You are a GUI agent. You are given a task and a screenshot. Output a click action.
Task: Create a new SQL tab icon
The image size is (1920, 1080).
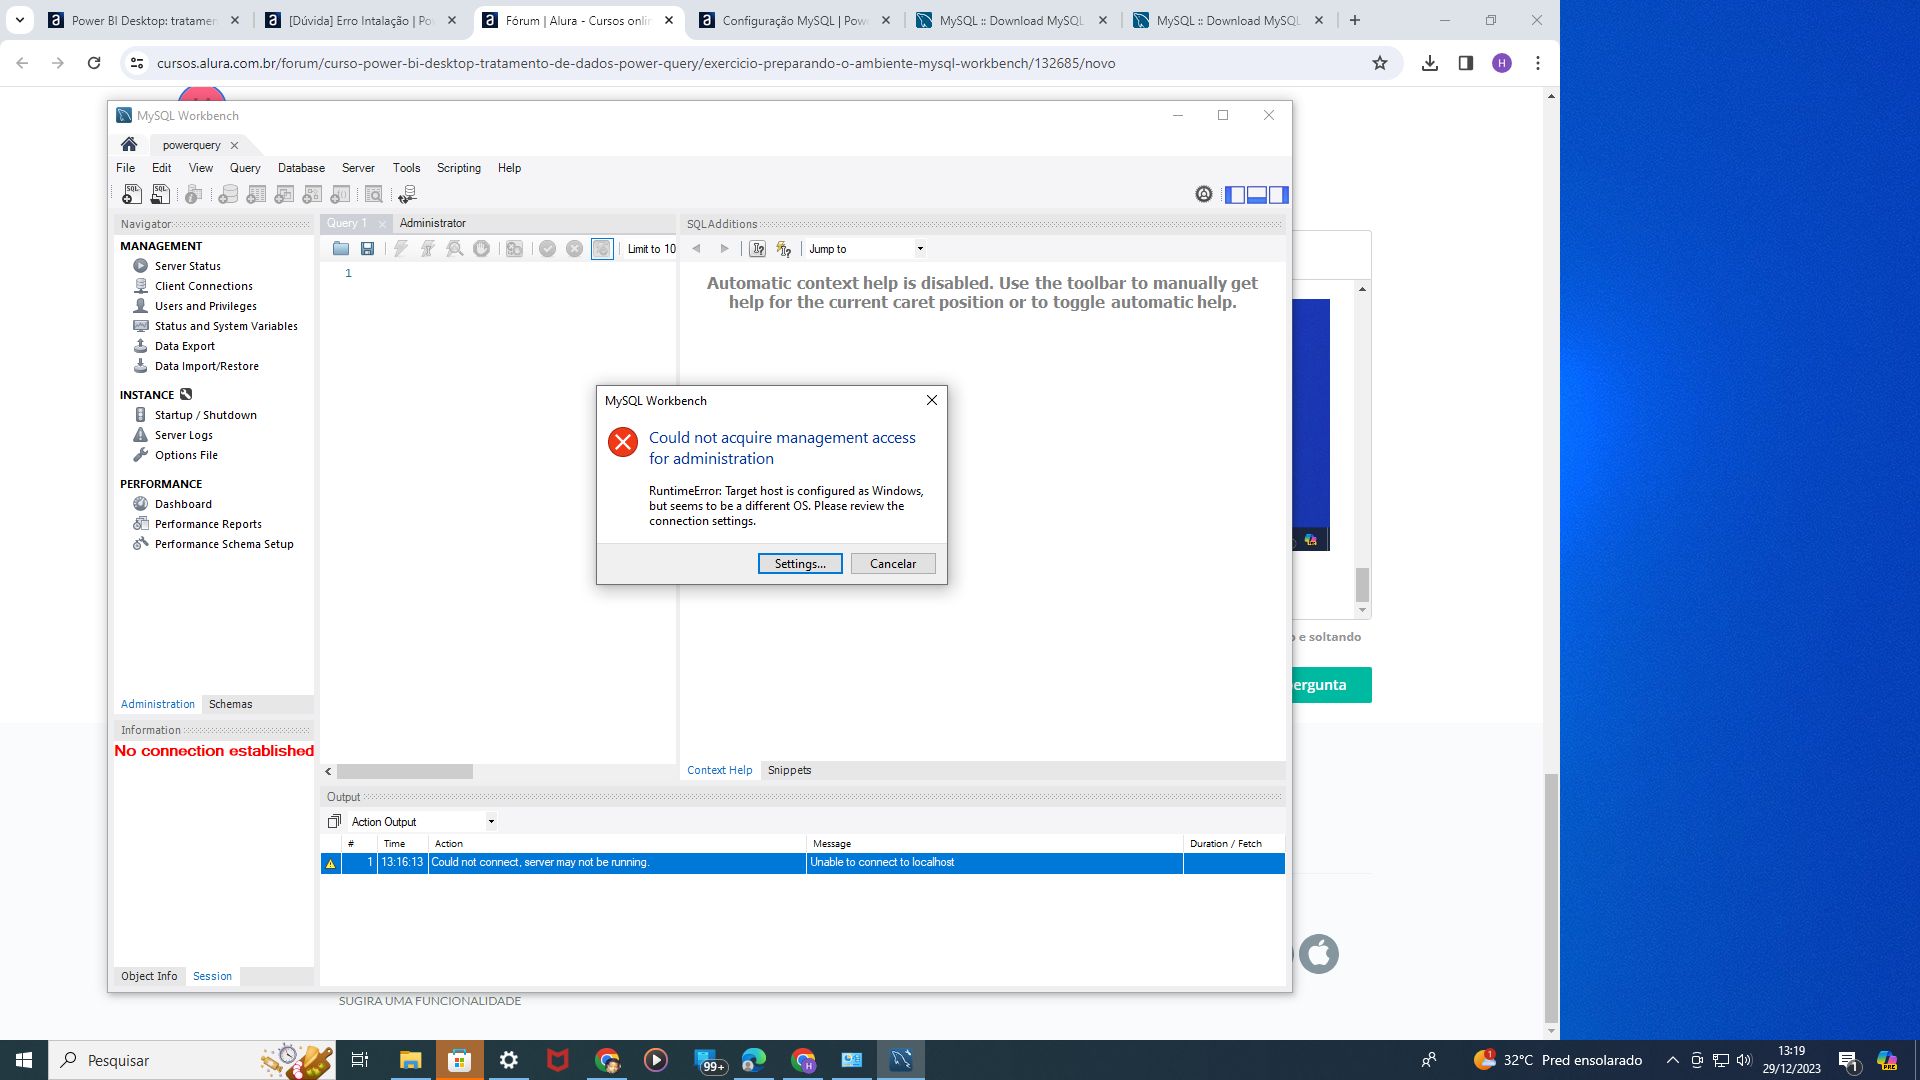point(131,195)
